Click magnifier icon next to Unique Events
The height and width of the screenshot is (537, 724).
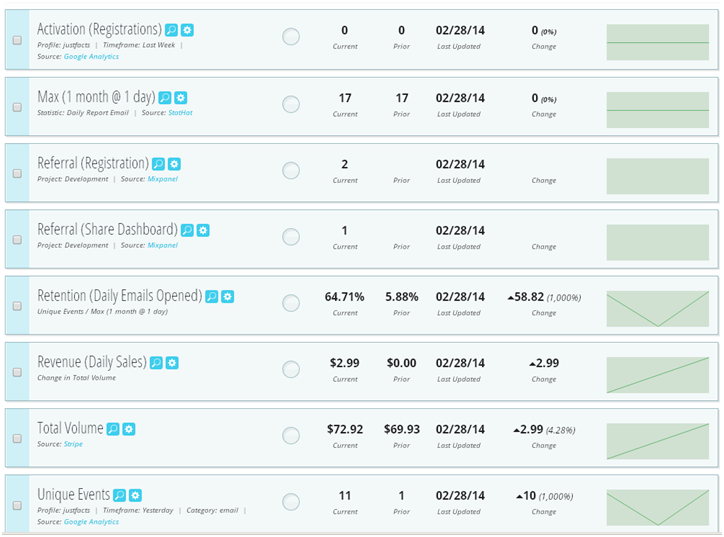tap(120, 495)
